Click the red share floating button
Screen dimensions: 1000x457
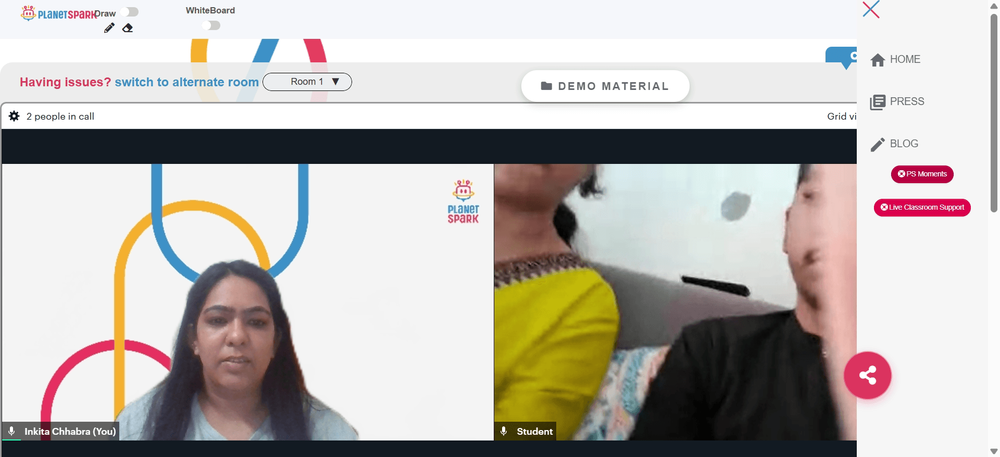tap(867, 375)
